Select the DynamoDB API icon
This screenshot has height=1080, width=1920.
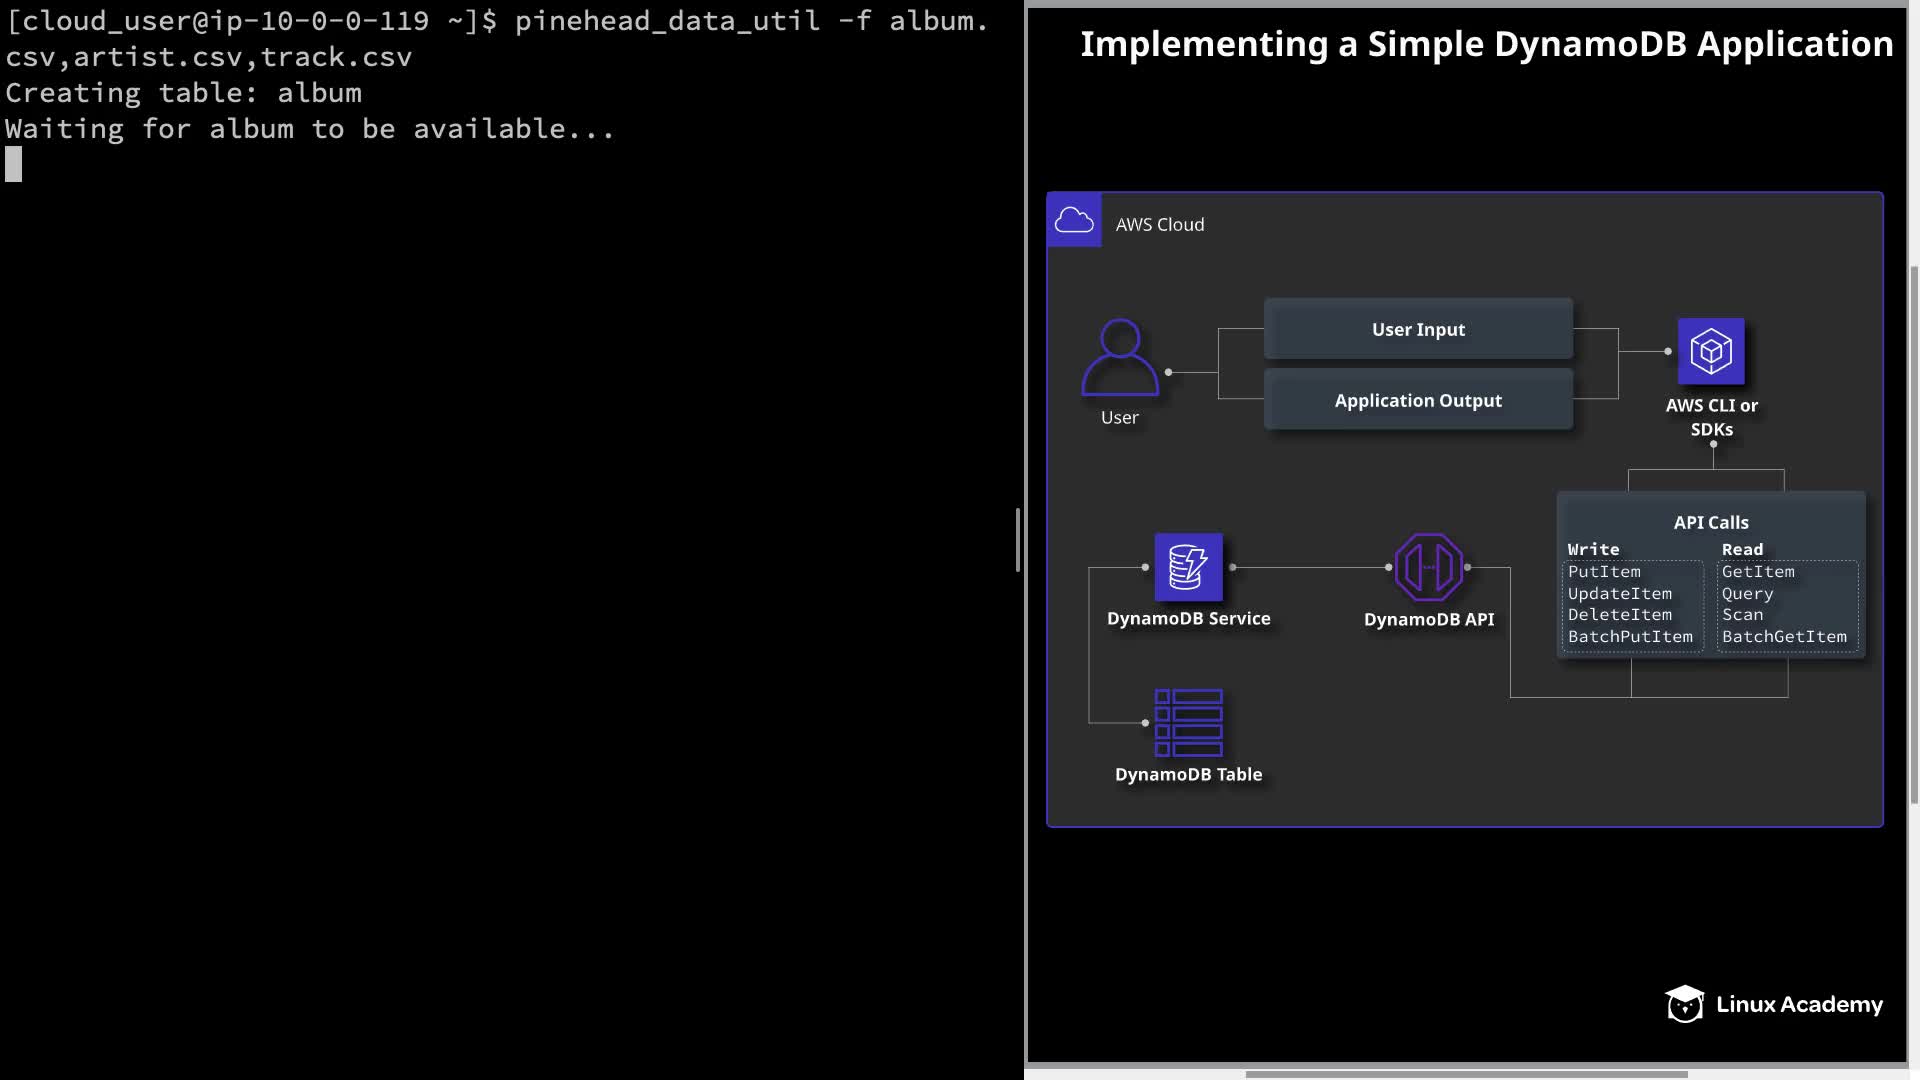[x=1428, y=567]
